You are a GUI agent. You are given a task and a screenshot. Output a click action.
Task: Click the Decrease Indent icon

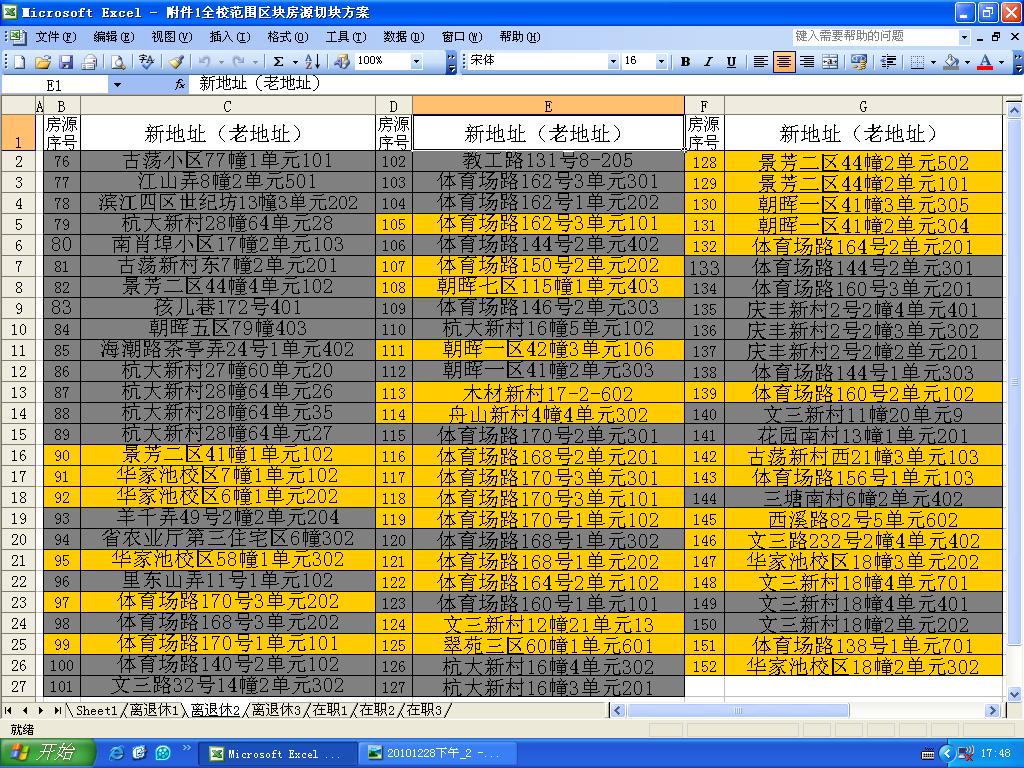[888, 61]
